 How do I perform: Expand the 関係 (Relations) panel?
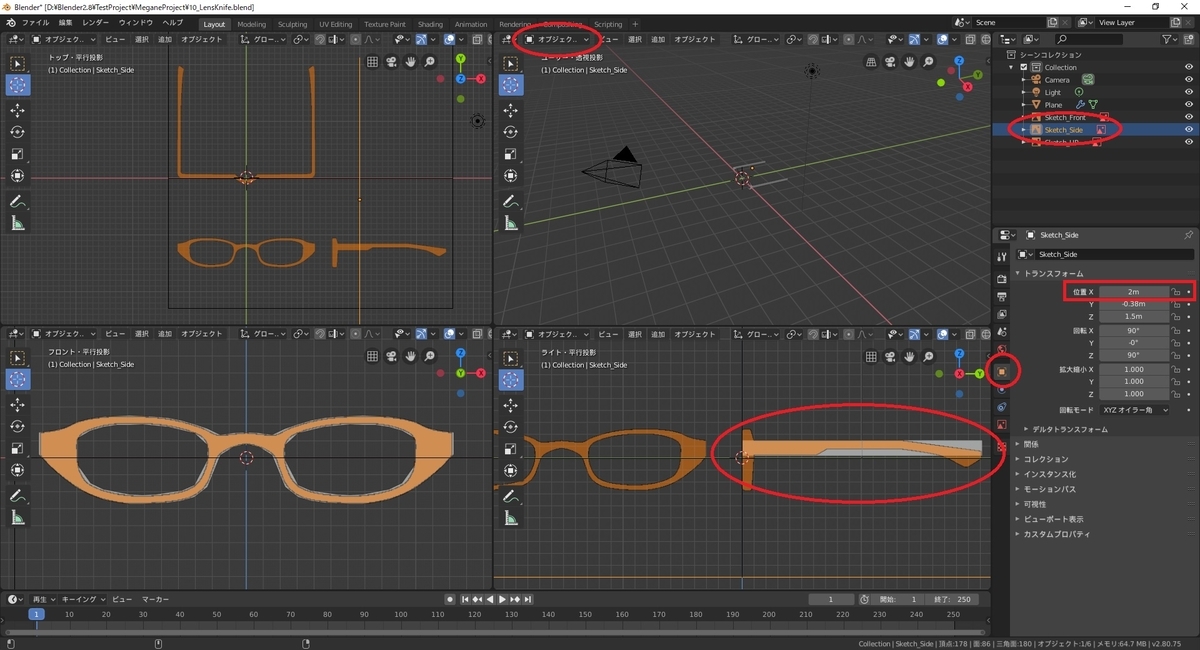coord(1031,444)
